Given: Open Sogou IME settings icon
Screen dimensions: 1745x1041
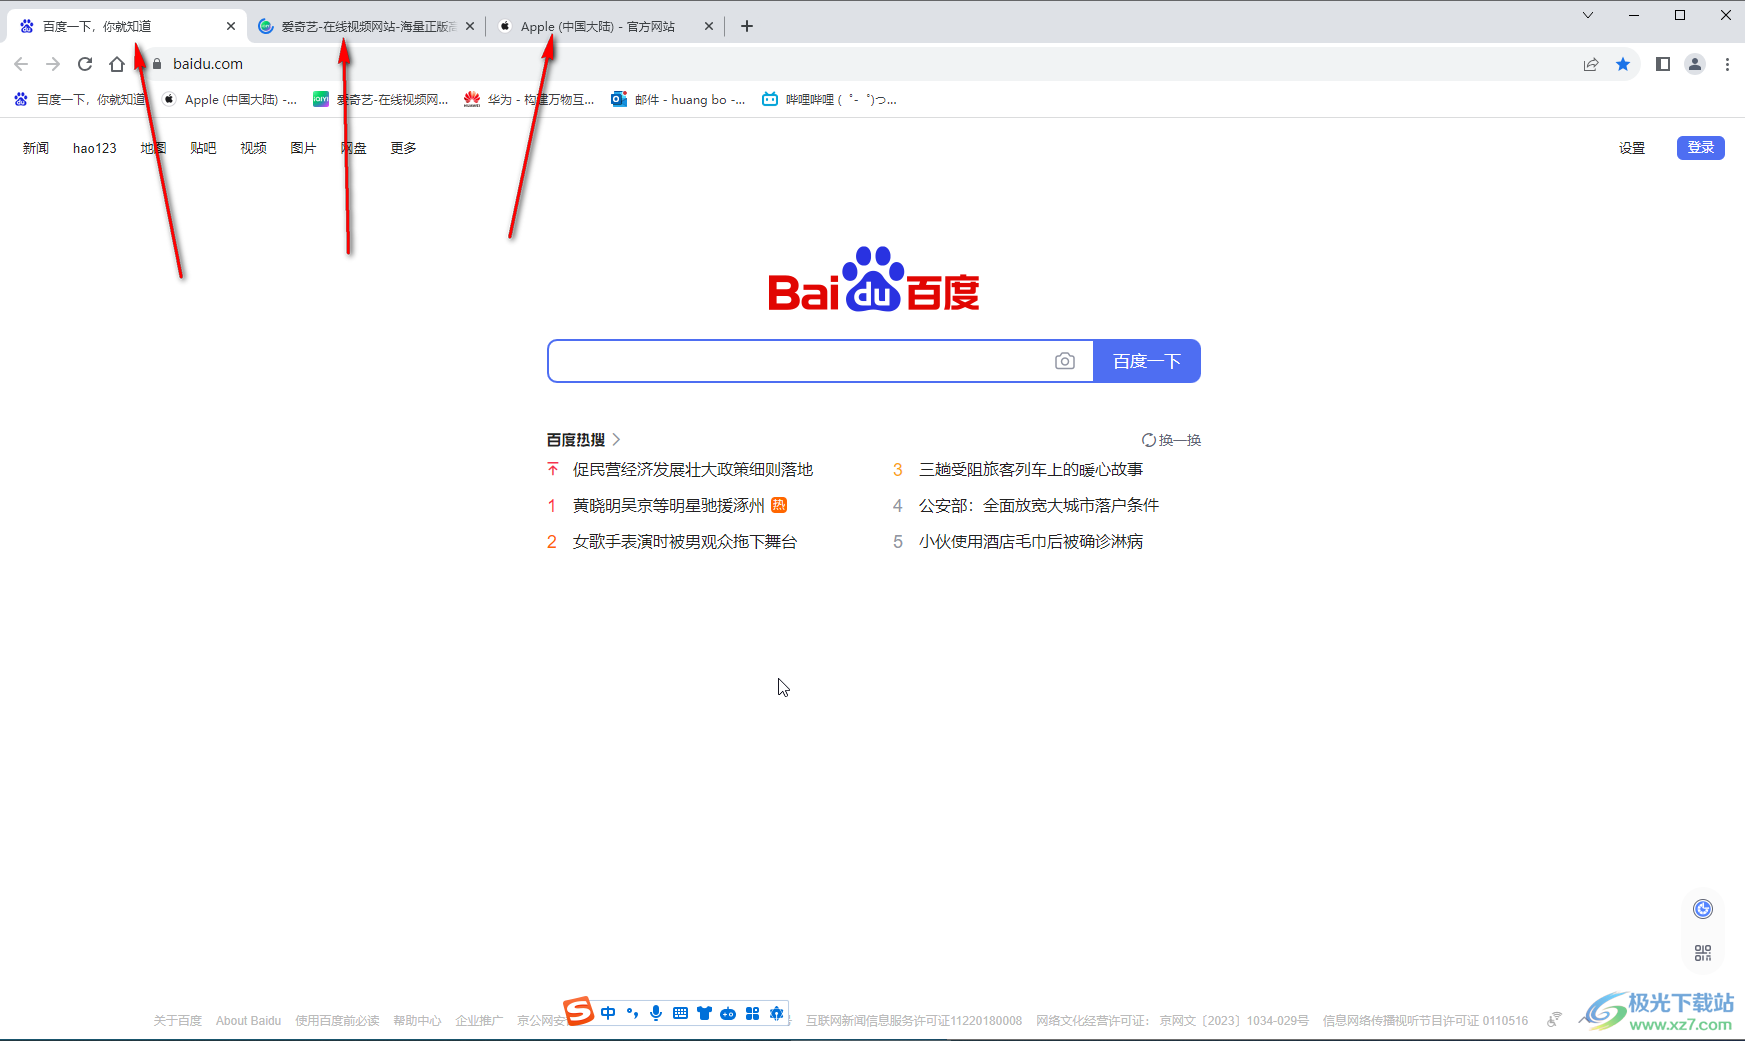Looking at the screenshot, I should (x=776, y=1013).
